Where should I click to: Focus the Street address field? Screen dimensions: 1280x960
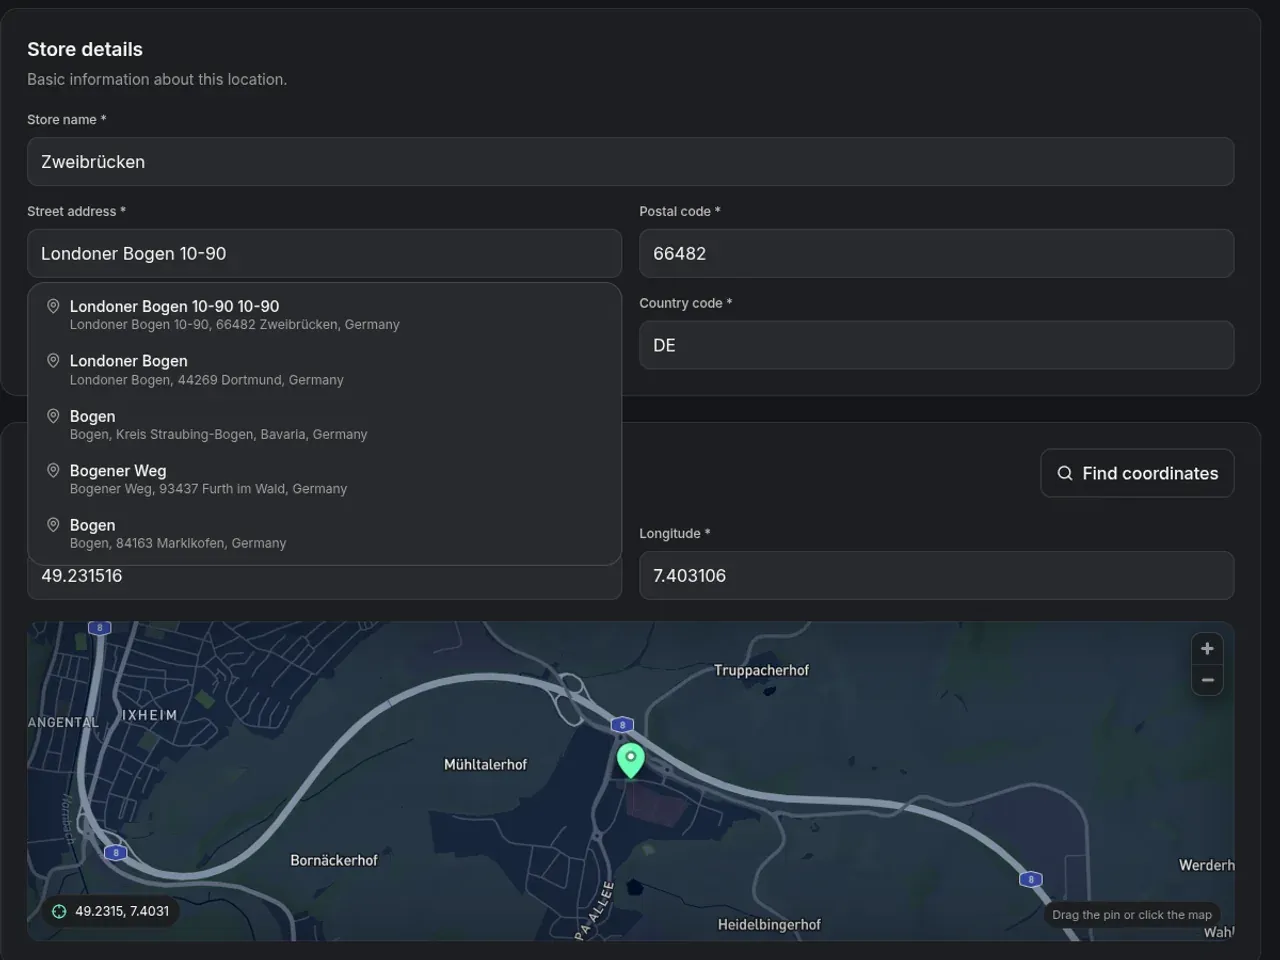pos(324,254)
